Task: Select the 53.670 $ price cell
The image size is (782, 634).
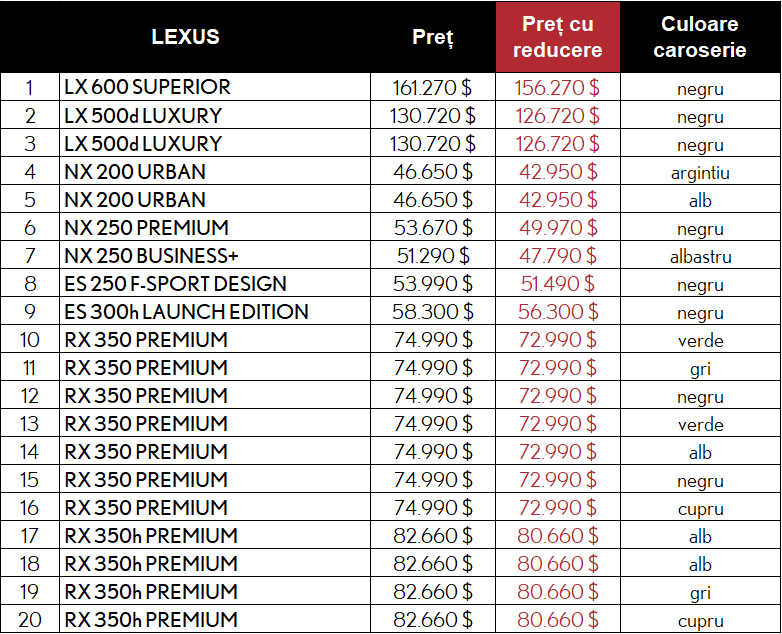Action: pyautogui.click(x=432, y=227)
